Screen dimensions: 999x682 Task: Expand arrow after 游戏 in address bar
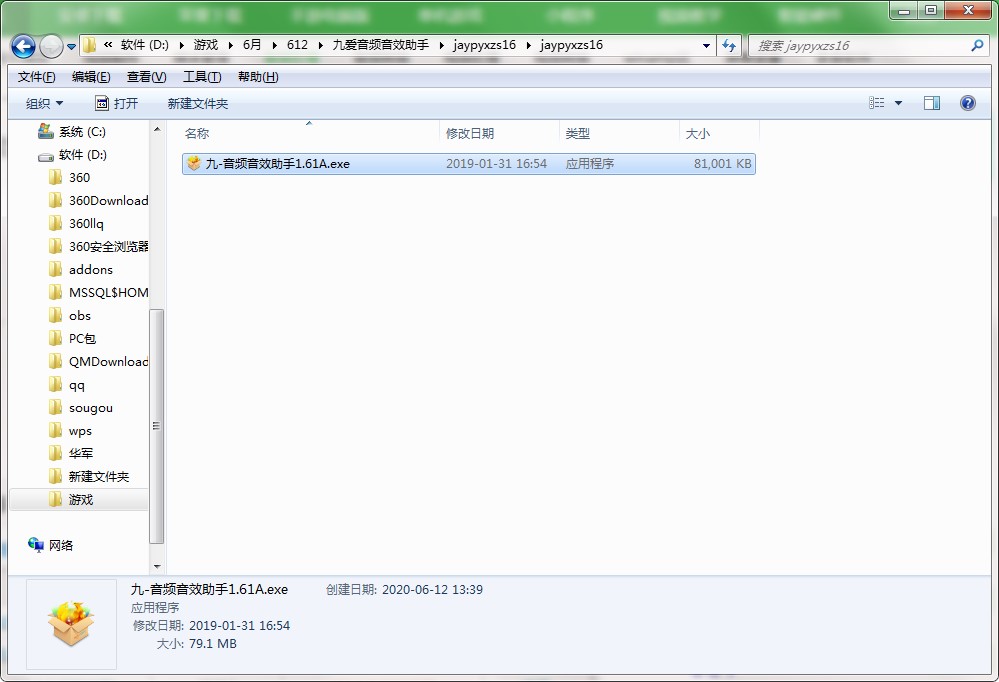click(231, 45)
